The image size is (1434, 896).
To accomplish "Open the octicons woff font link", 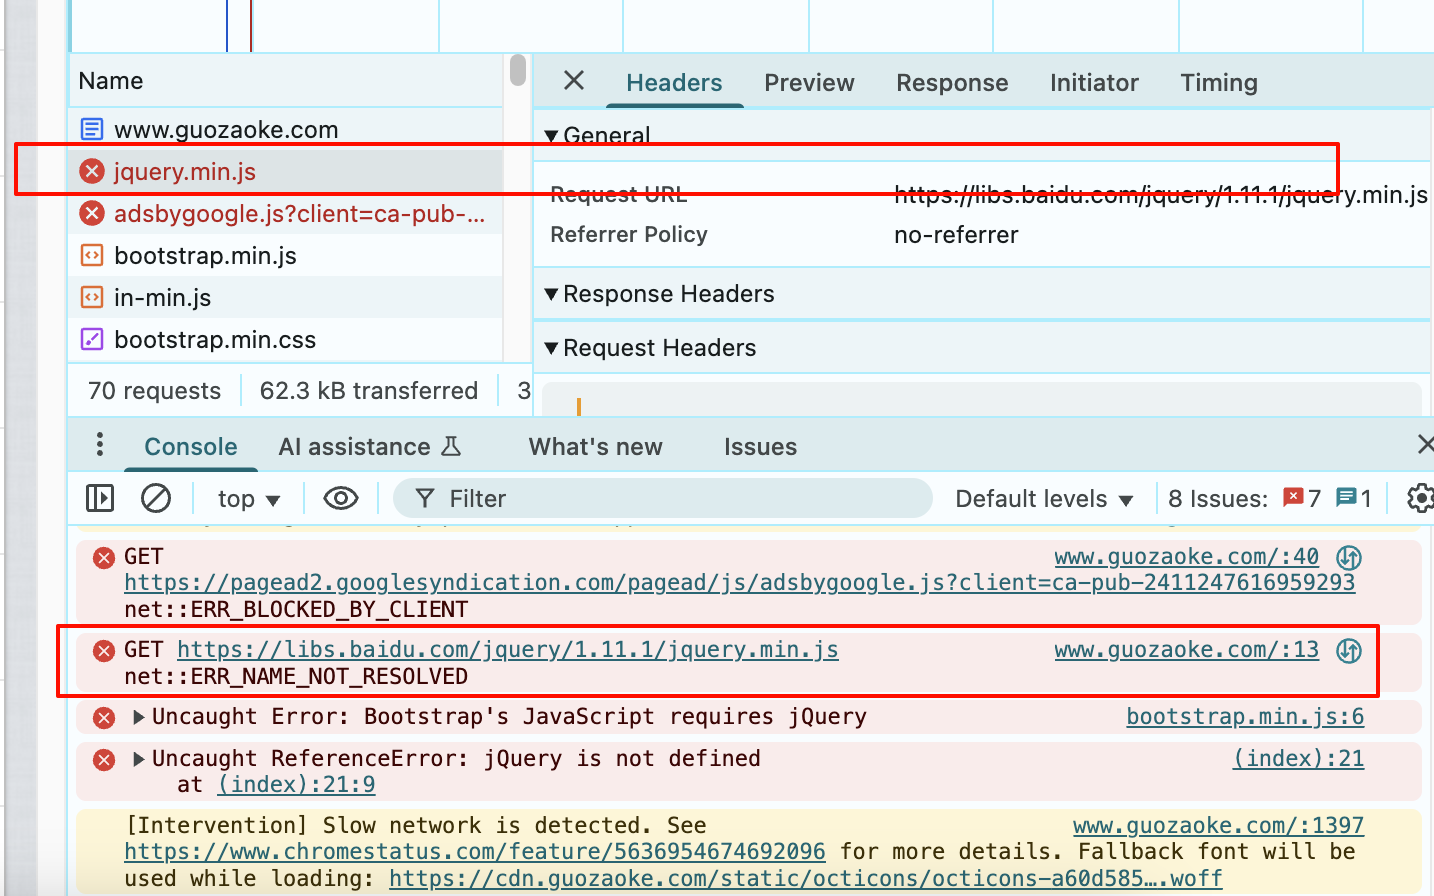I will click(x=805, y=879).
